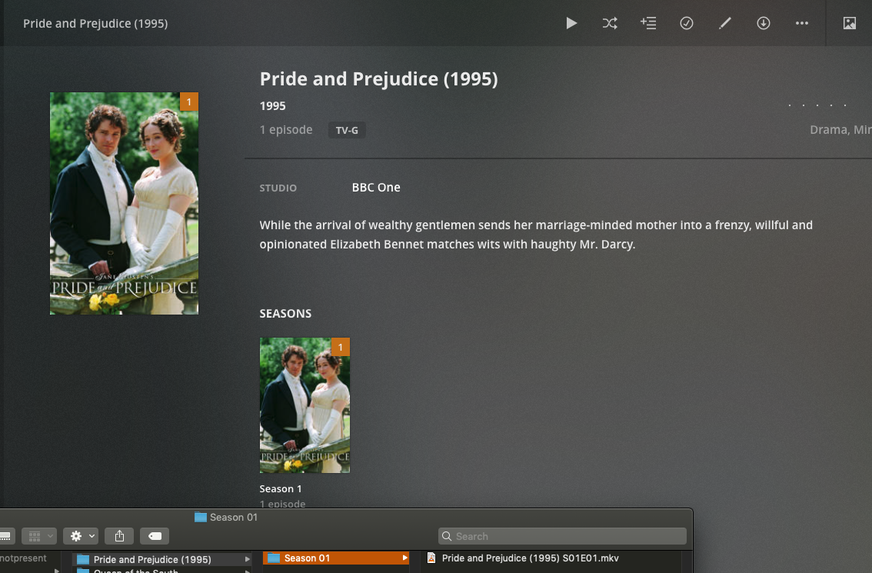Click the download sync icon
The width and height of the screenshot is (872, 573).
[763, 23]
